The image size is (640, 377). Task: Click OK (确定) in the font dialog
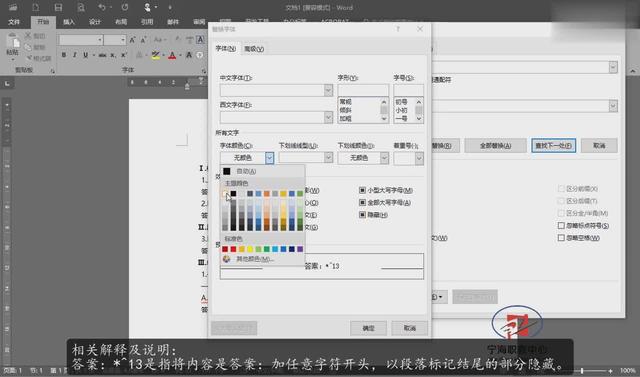(368, 328)
